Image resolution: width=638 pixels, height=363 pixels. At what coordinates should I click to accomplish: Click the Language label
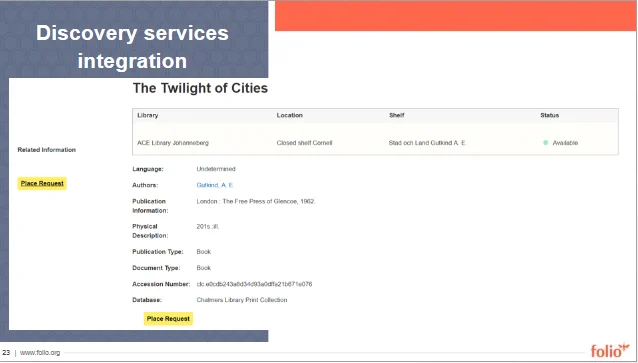coord(148,169)
